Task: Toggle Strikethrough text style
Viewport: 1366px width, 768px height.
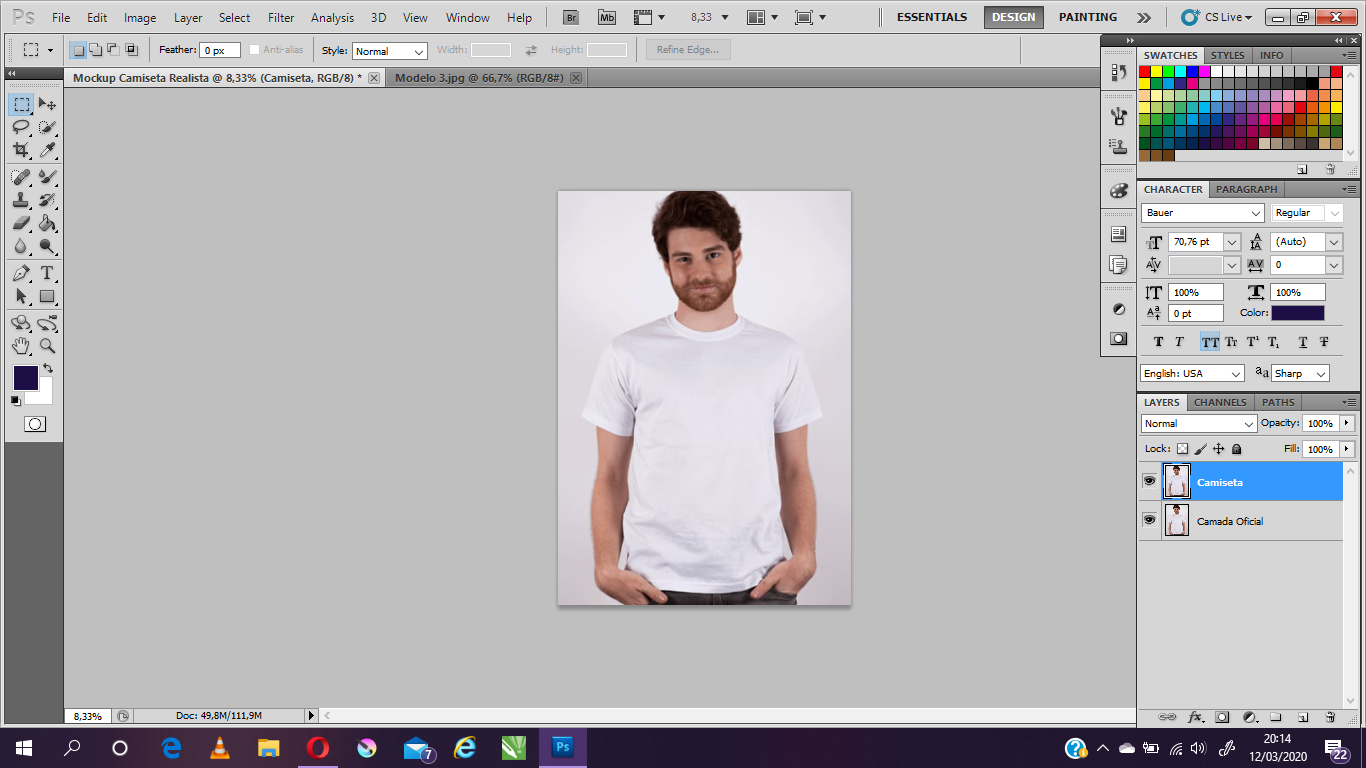Action: (1324, 342)
